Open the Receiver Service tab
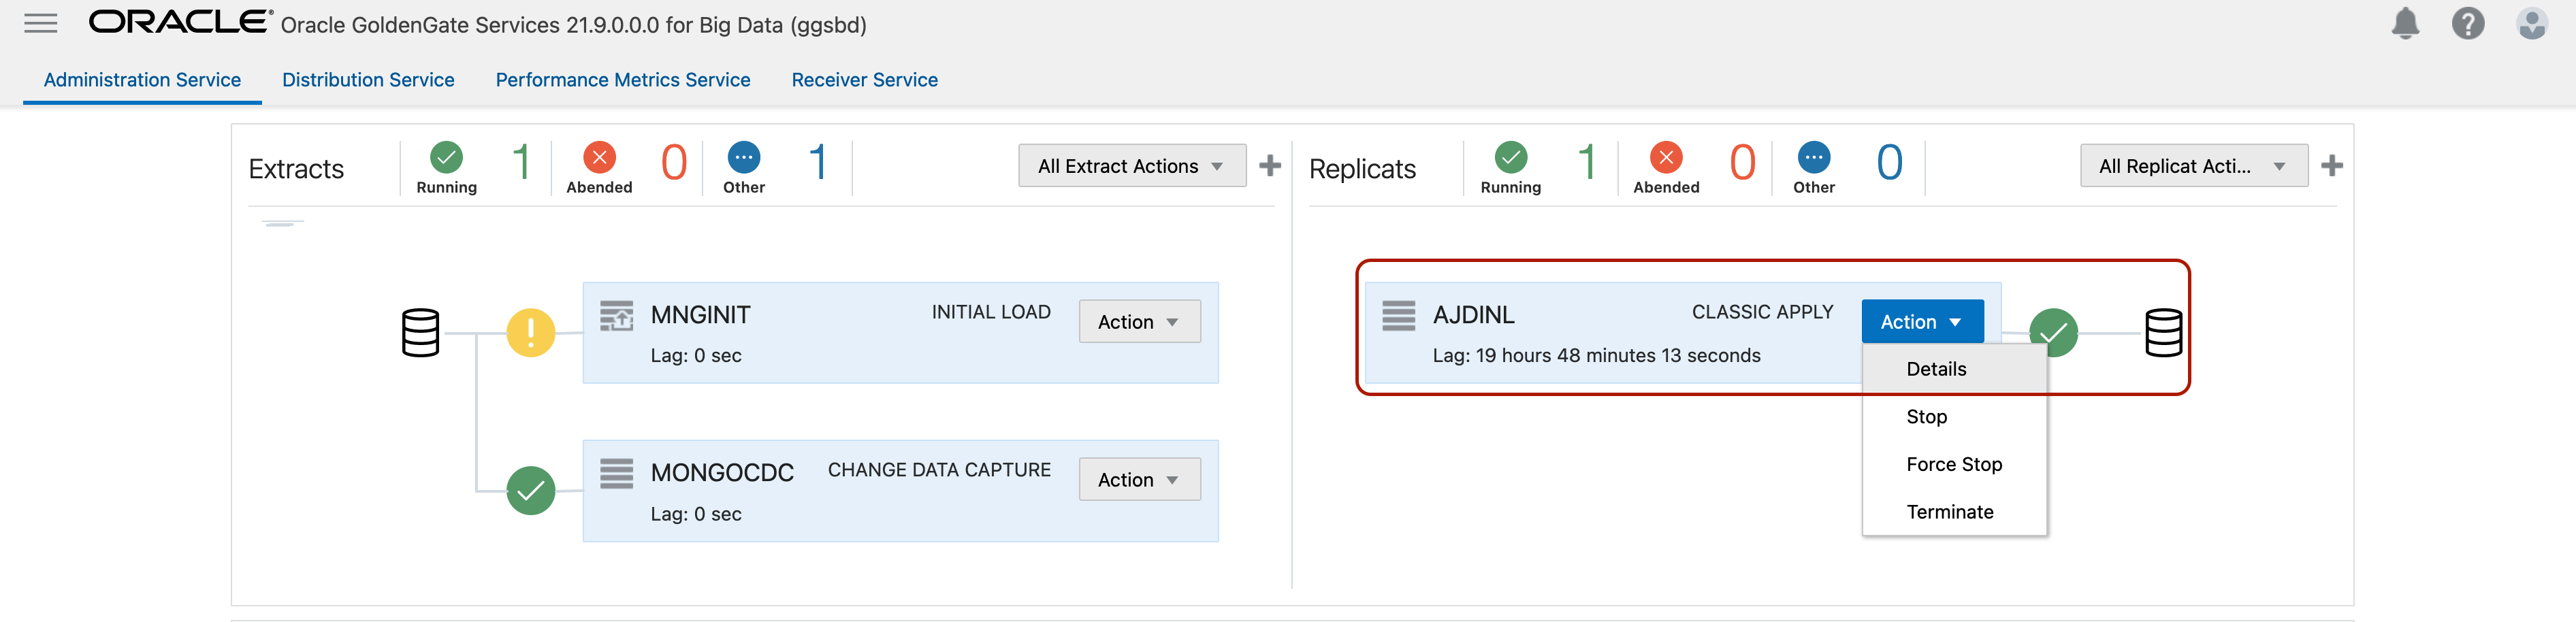Screen dimensions: 2576x622 (x=864, y=80)
